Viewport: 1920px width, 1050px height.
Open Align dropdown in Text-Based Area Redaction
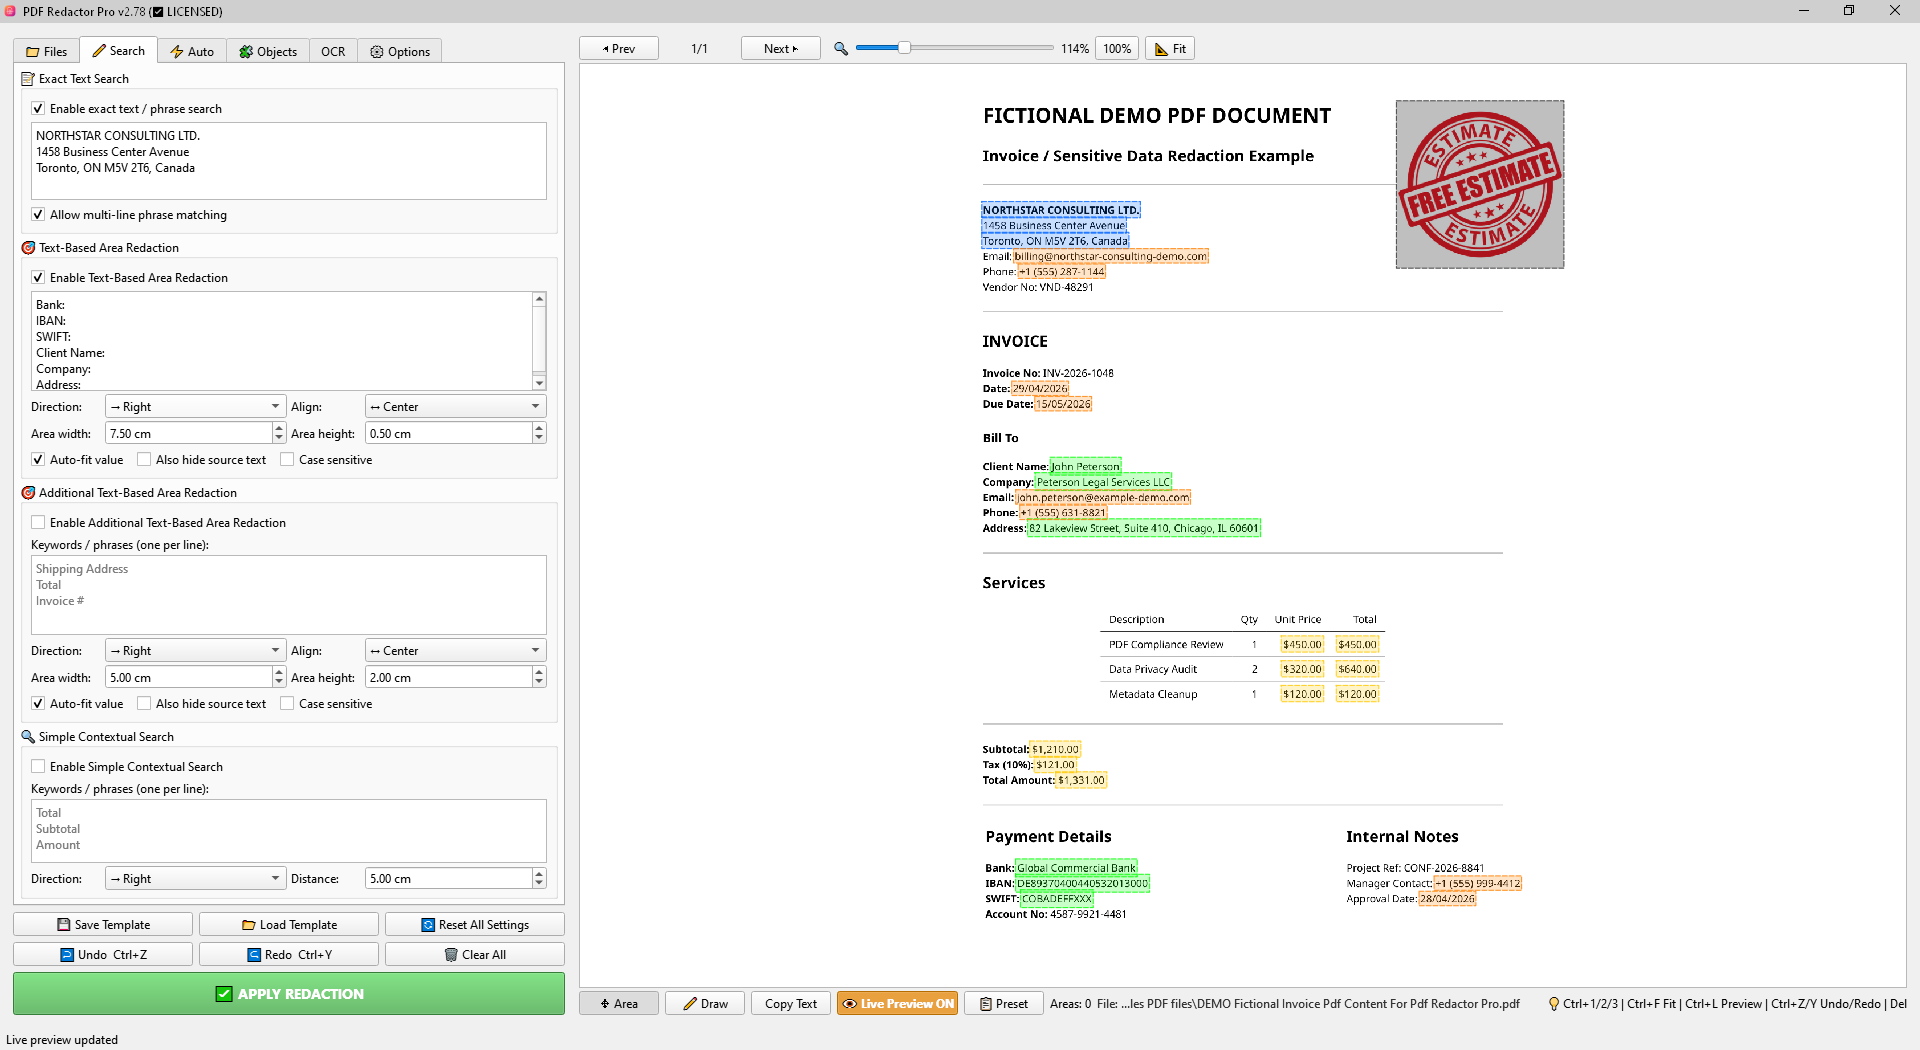pyautogui.click(x=455, y=407)
